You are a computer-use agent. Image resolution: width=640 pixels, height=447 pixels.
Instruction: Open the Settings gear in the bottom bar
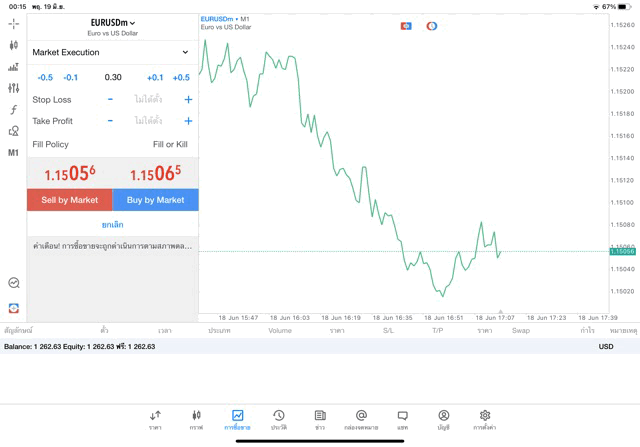point(485,419)
